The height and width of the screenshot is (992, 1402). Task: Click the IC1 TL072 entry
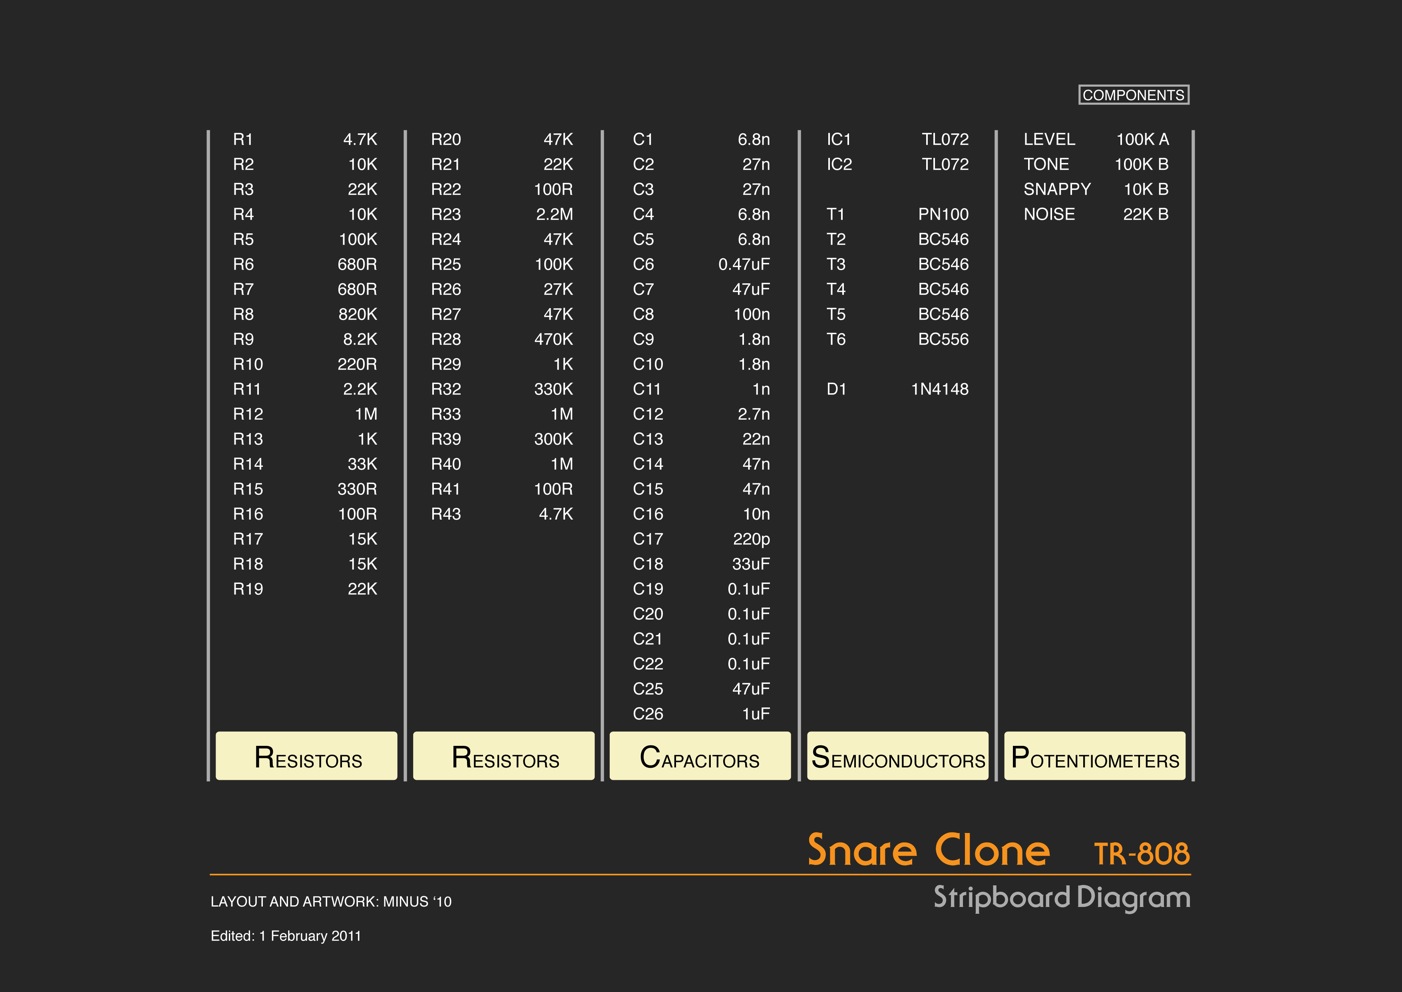(x=897, y=140)
